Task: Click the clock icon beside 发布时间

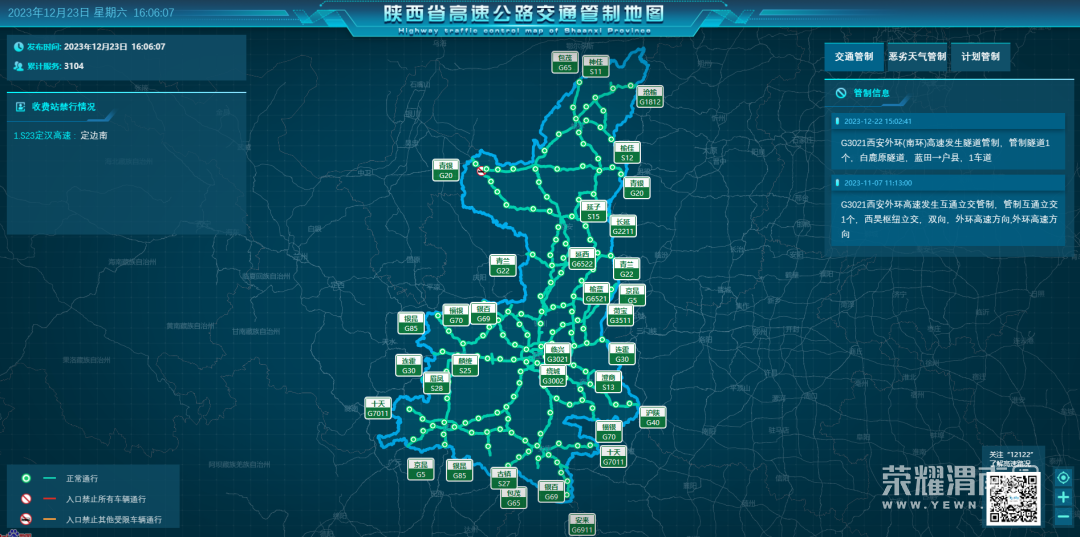Action: point(19,47)
